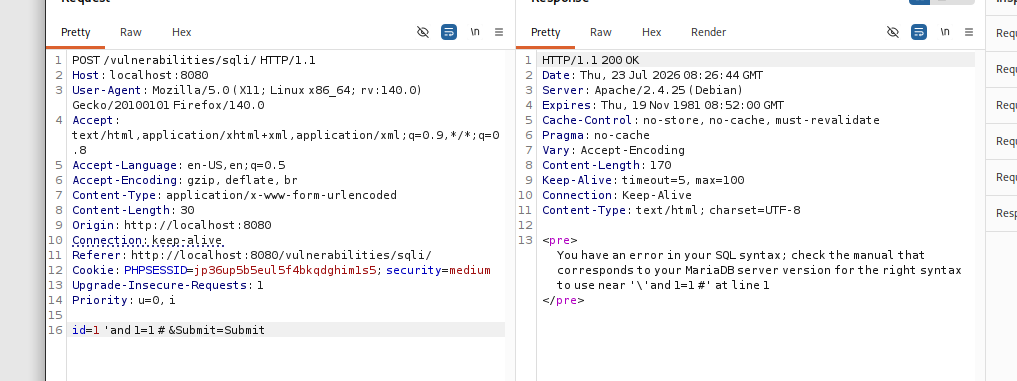Switch to Request Raw tab
Screen dimensions: 1017x381
130,32
